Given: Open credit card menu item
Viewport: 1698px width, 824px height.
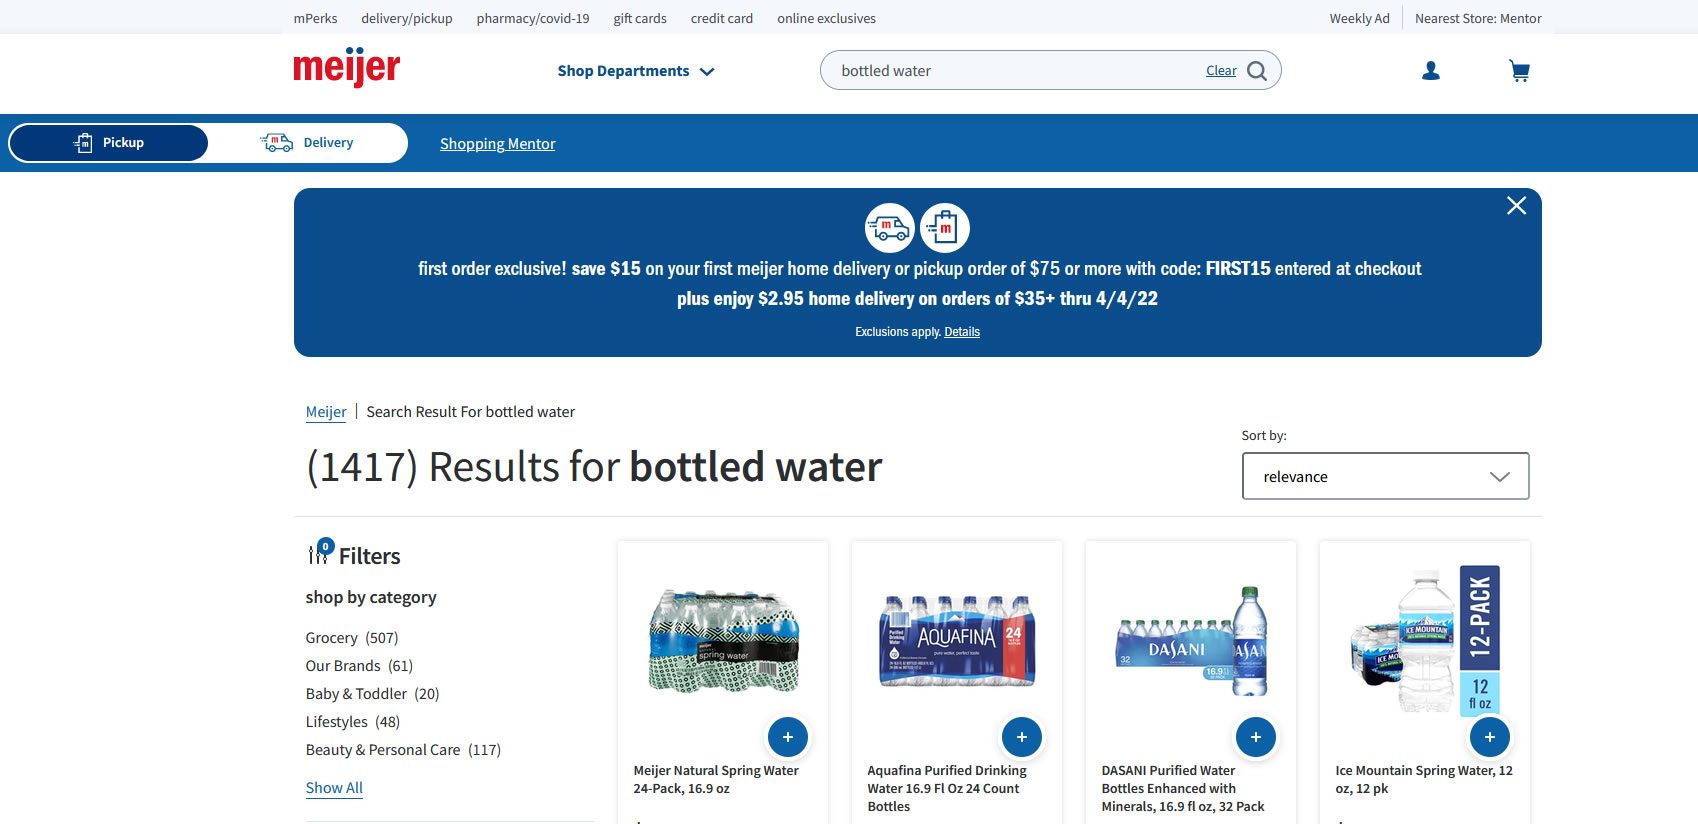Looking at the screenshot, I should pos(722,18).
